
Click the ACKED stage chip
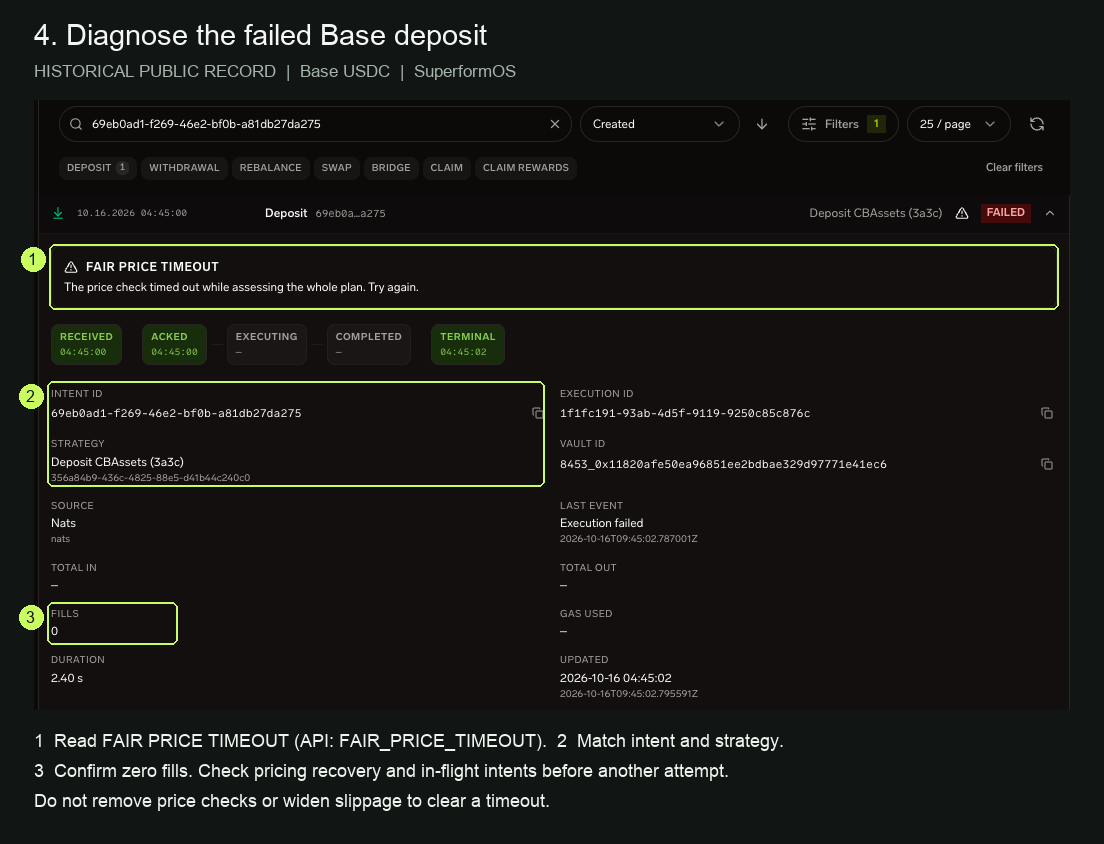click(x=174, y=344)
